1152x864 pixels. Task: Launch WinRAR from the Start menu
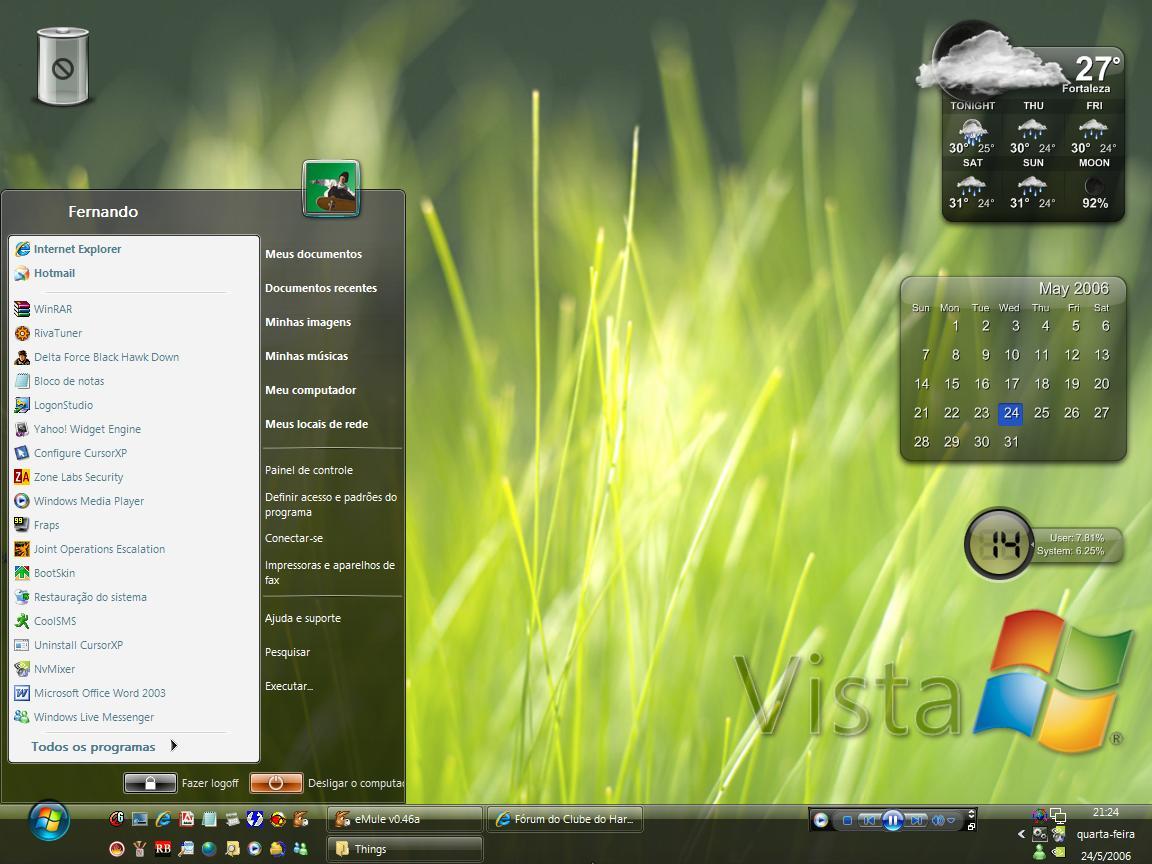(x=43, y=309)
